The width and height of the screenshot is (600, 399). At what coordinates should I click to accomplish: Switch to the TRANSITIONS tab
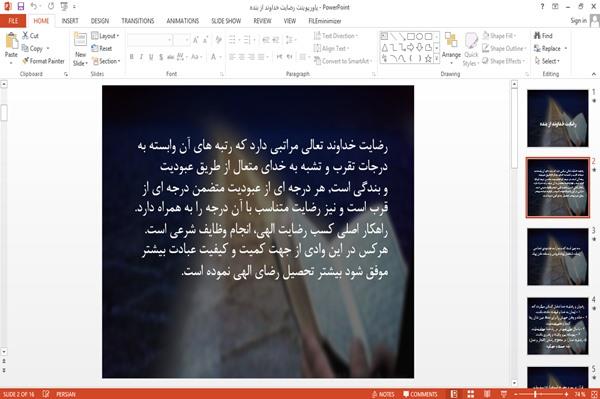138,21
